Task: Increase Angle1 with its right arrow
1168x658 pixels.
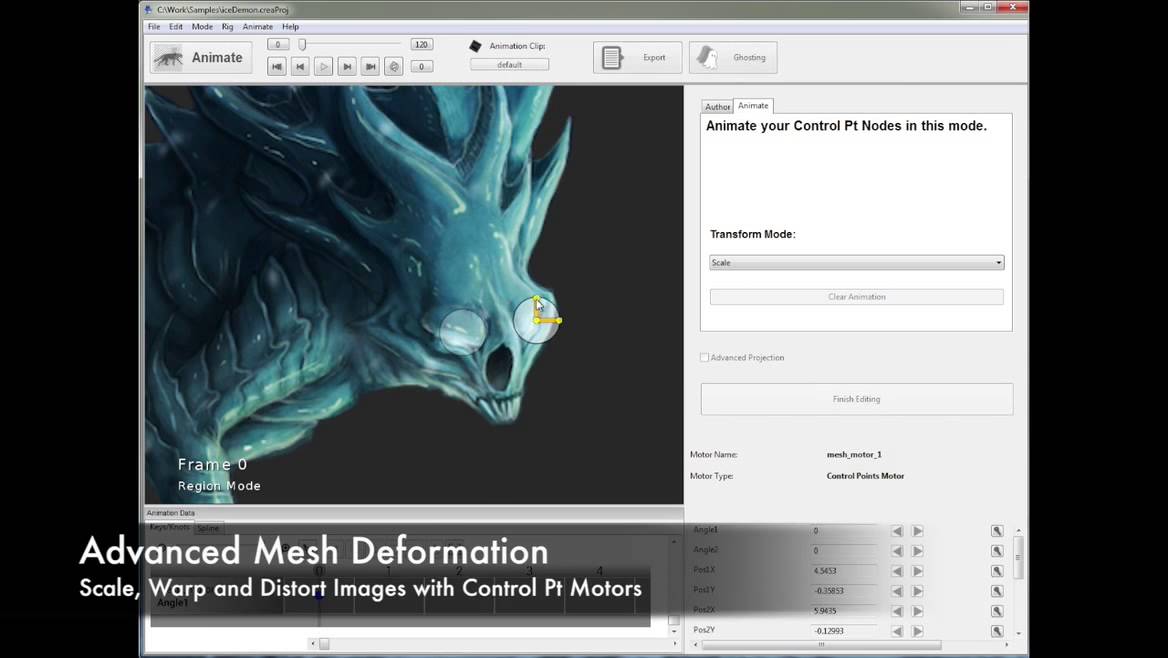Action: coord(918,531)
